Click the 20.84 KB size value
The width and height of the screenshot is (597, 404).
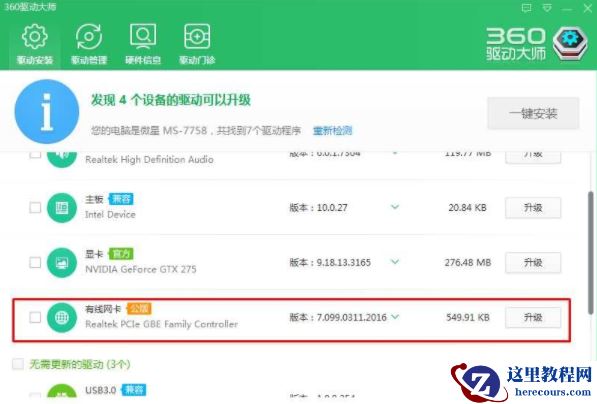click(467, 208)
